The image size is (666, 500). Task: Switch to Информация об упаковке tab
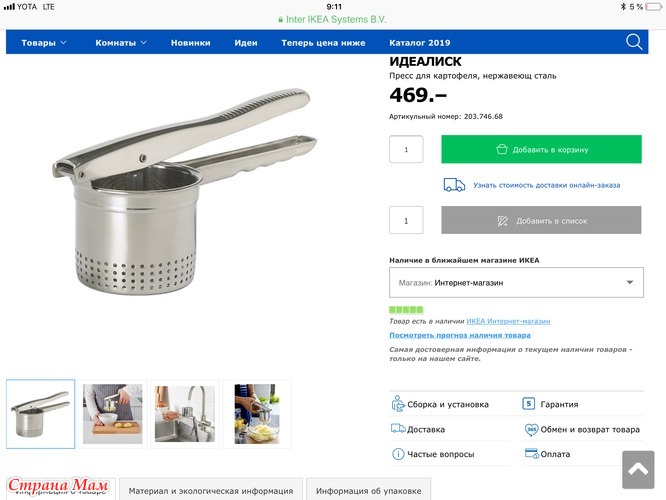click(368, 490)
